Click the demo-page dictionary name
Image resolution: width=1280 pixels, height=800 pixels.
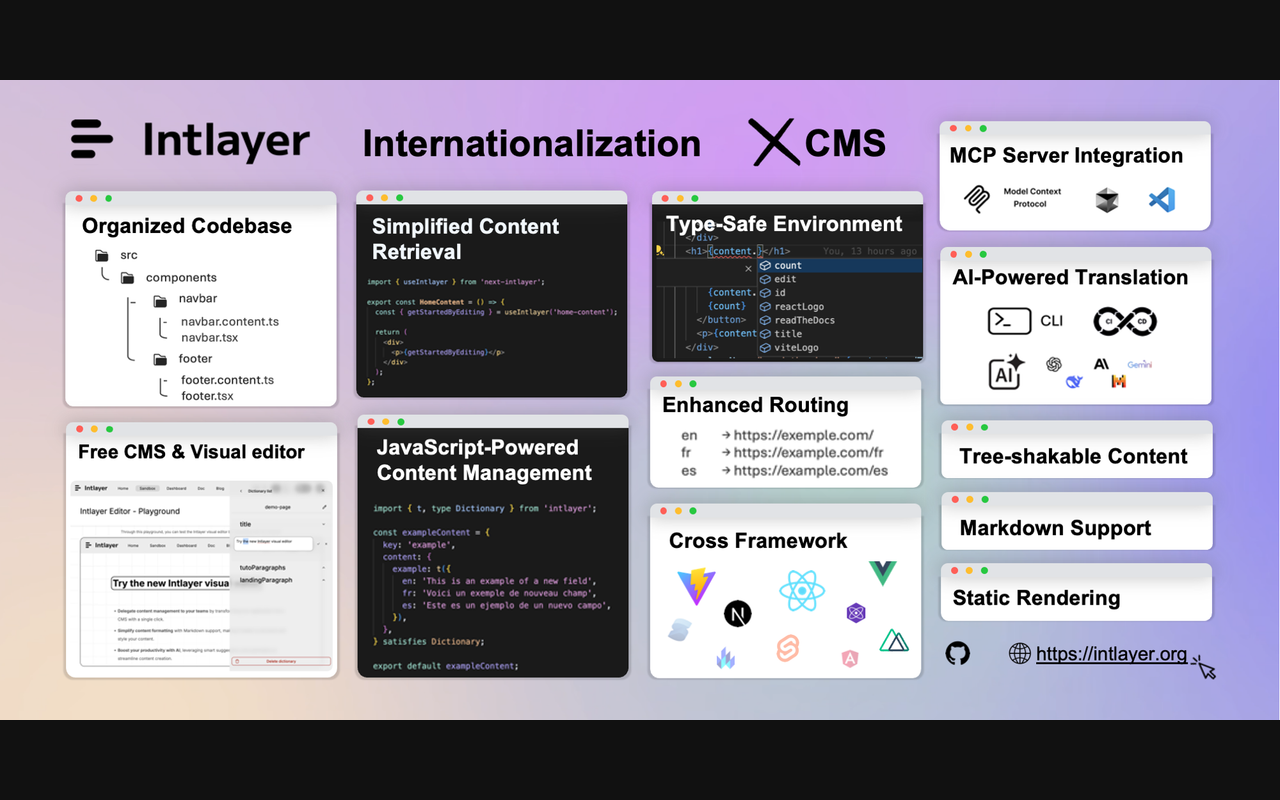[x=278, y=508]
